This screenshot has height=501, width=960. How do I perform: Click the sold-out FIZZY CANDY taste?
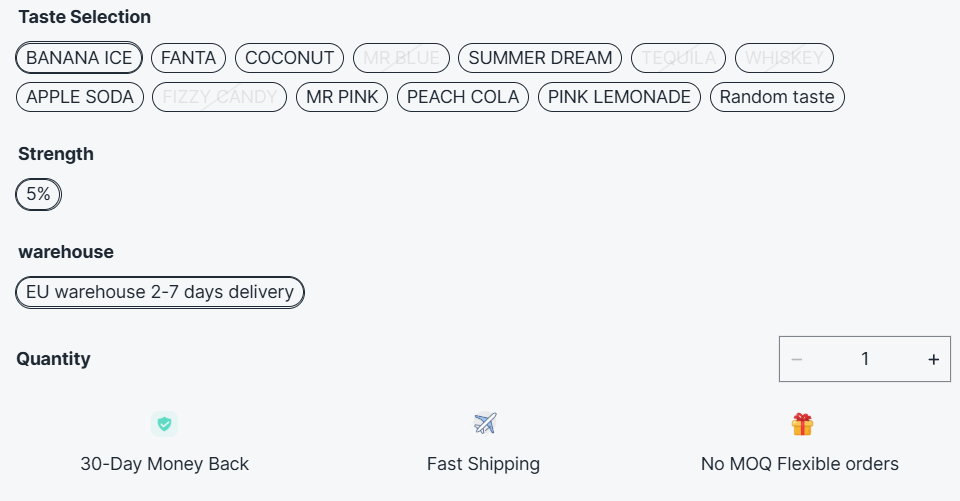point(219,97)
